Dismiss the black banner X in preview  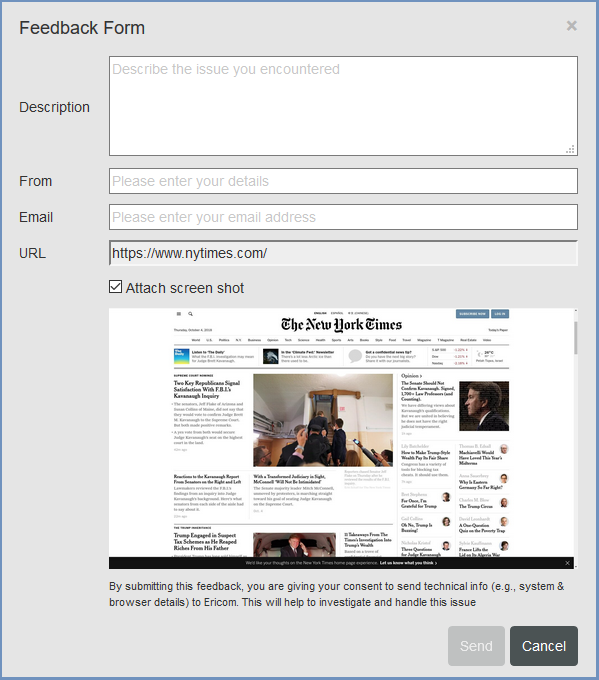(567, 563)
